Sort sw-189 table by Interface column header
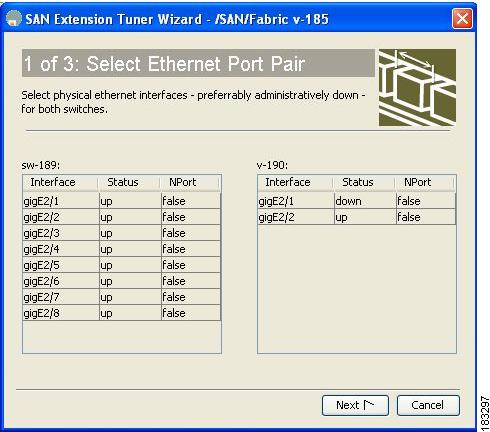Image resolution: width=490 pixels, height=432 pixels. tap(60, 183)
